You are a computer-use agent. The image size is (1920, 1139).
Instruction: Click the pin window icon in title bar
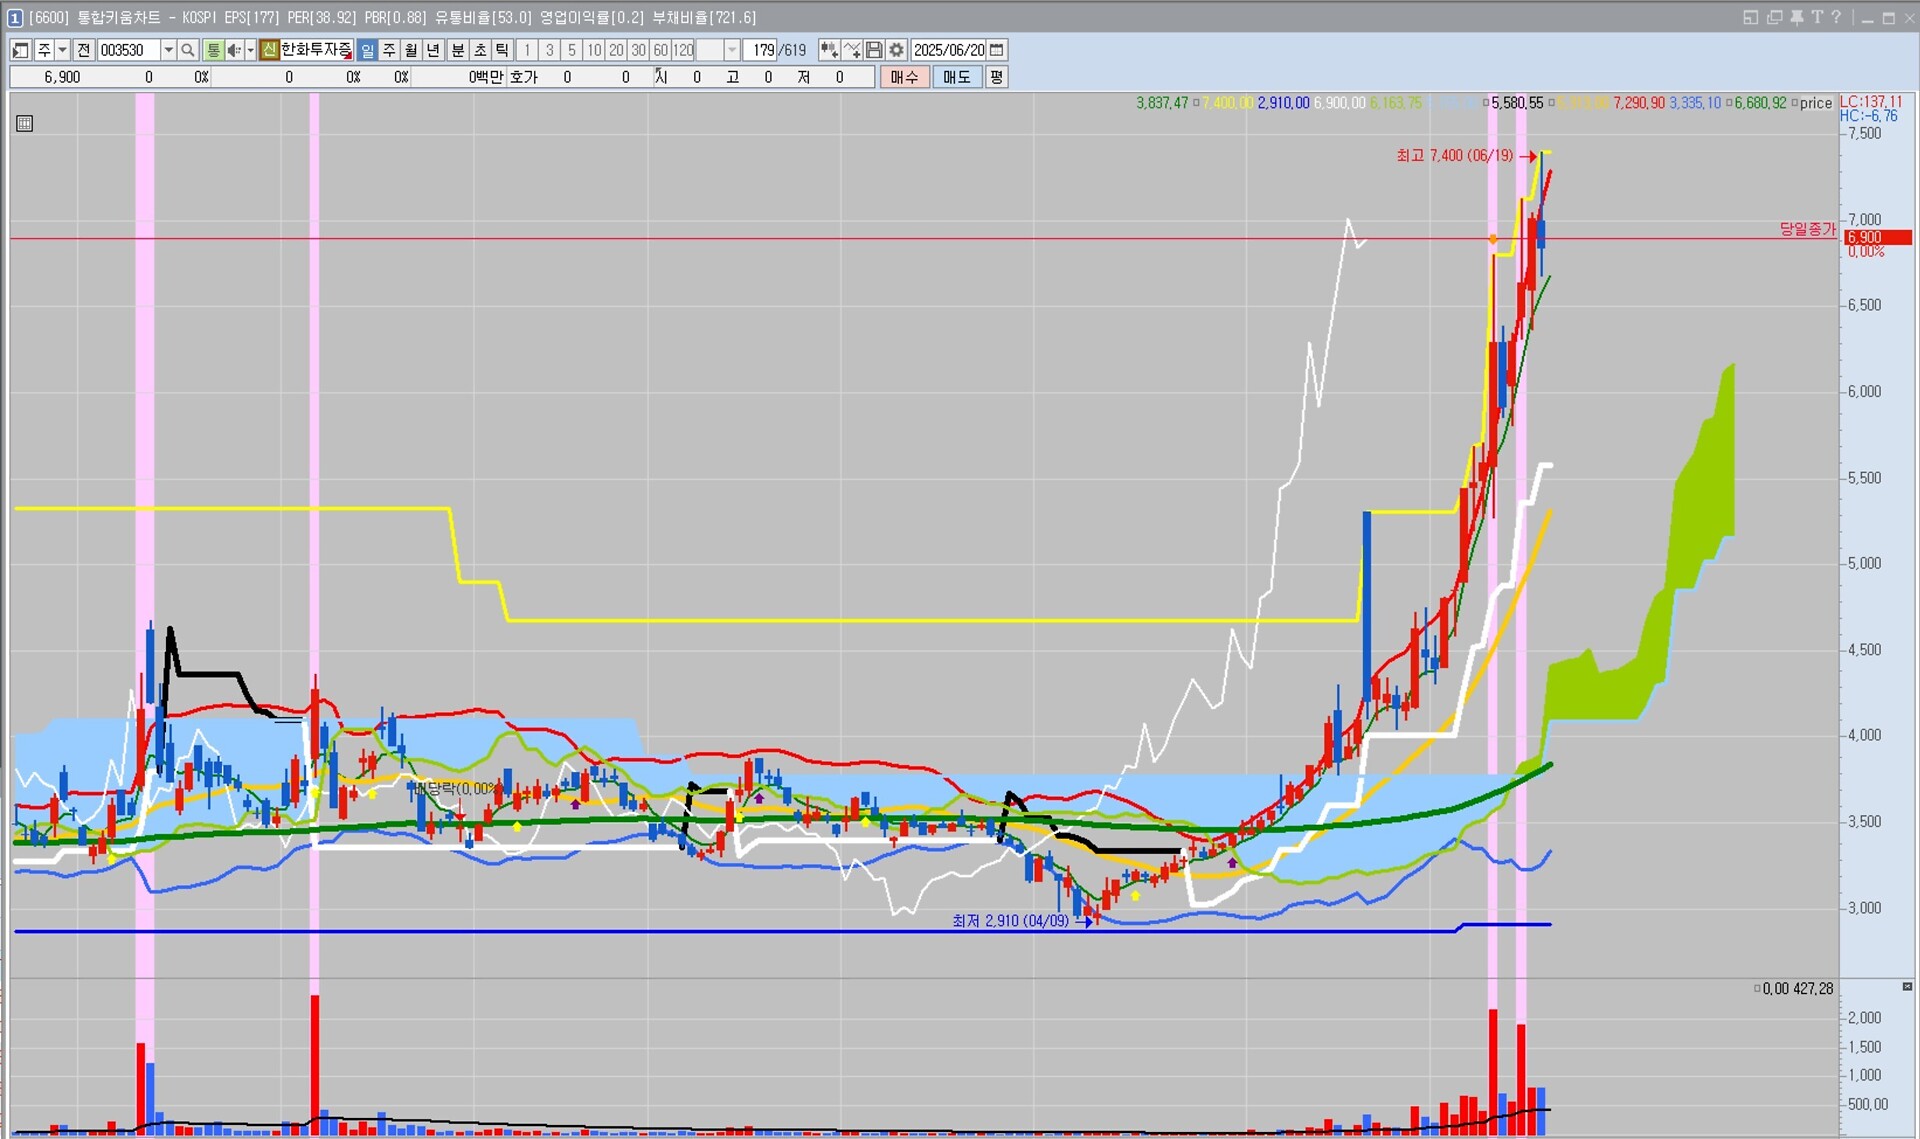pos(1796,17)
